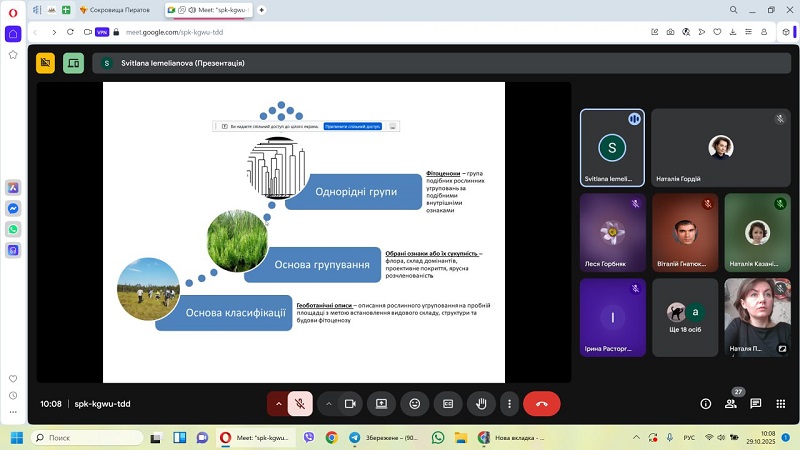The width and height of the screenshot is (800, 450).
Task: Click the grant shared access button
Action: pos(352,127)
